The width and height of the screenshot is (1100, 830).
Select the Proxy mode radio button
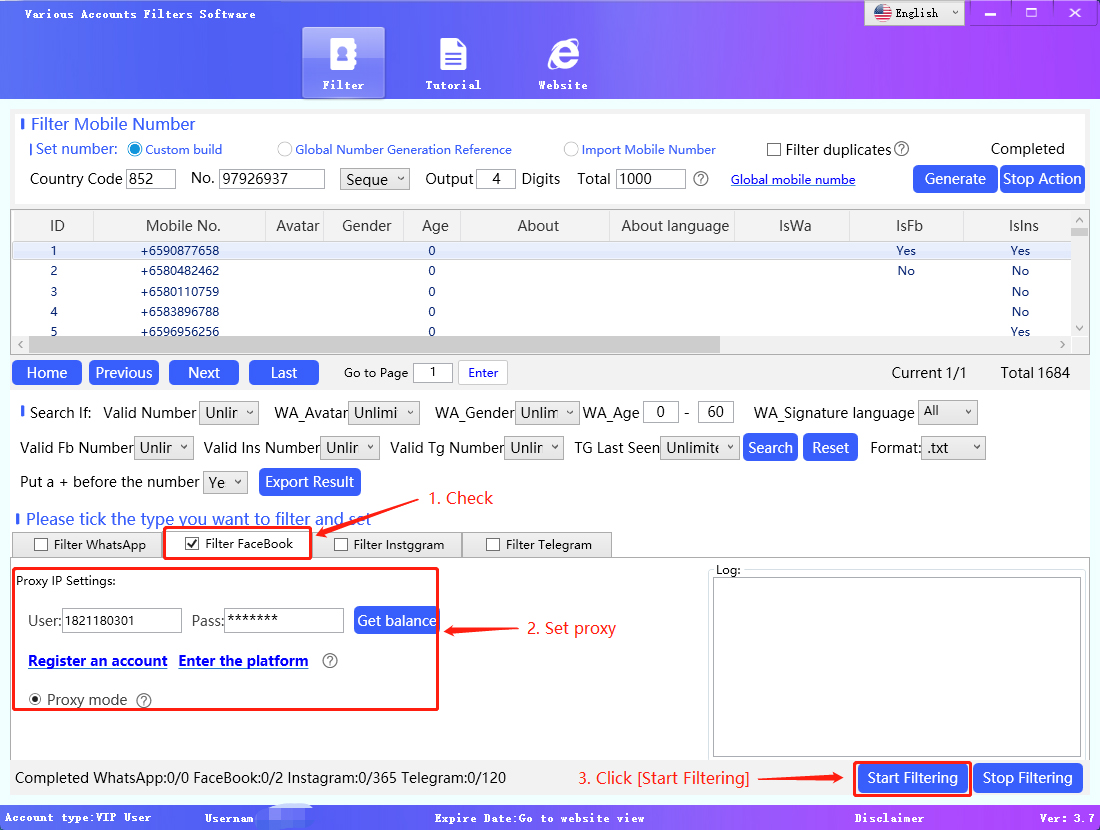coord(35,700)
